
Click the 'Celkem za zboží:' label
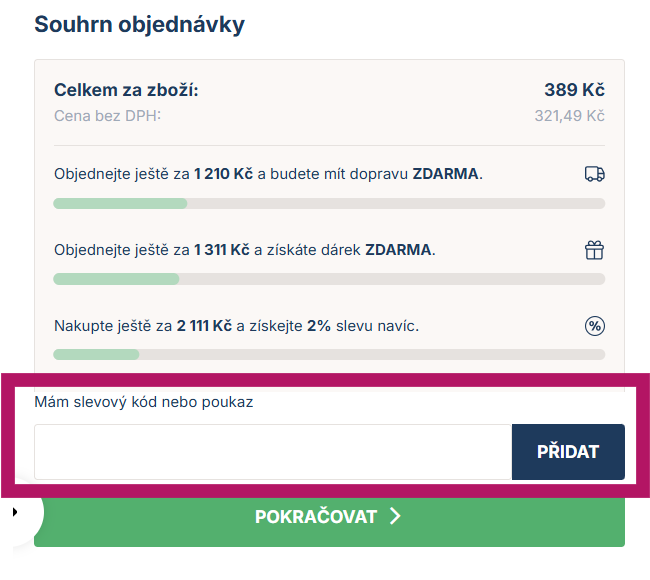(x=126, y=91)
